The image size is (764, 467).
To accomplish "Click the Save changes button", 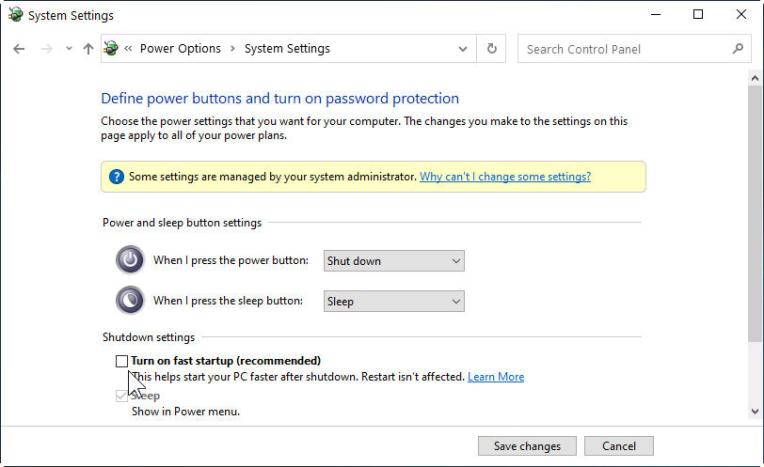I will pyautogui.click(x=526, y=446).
